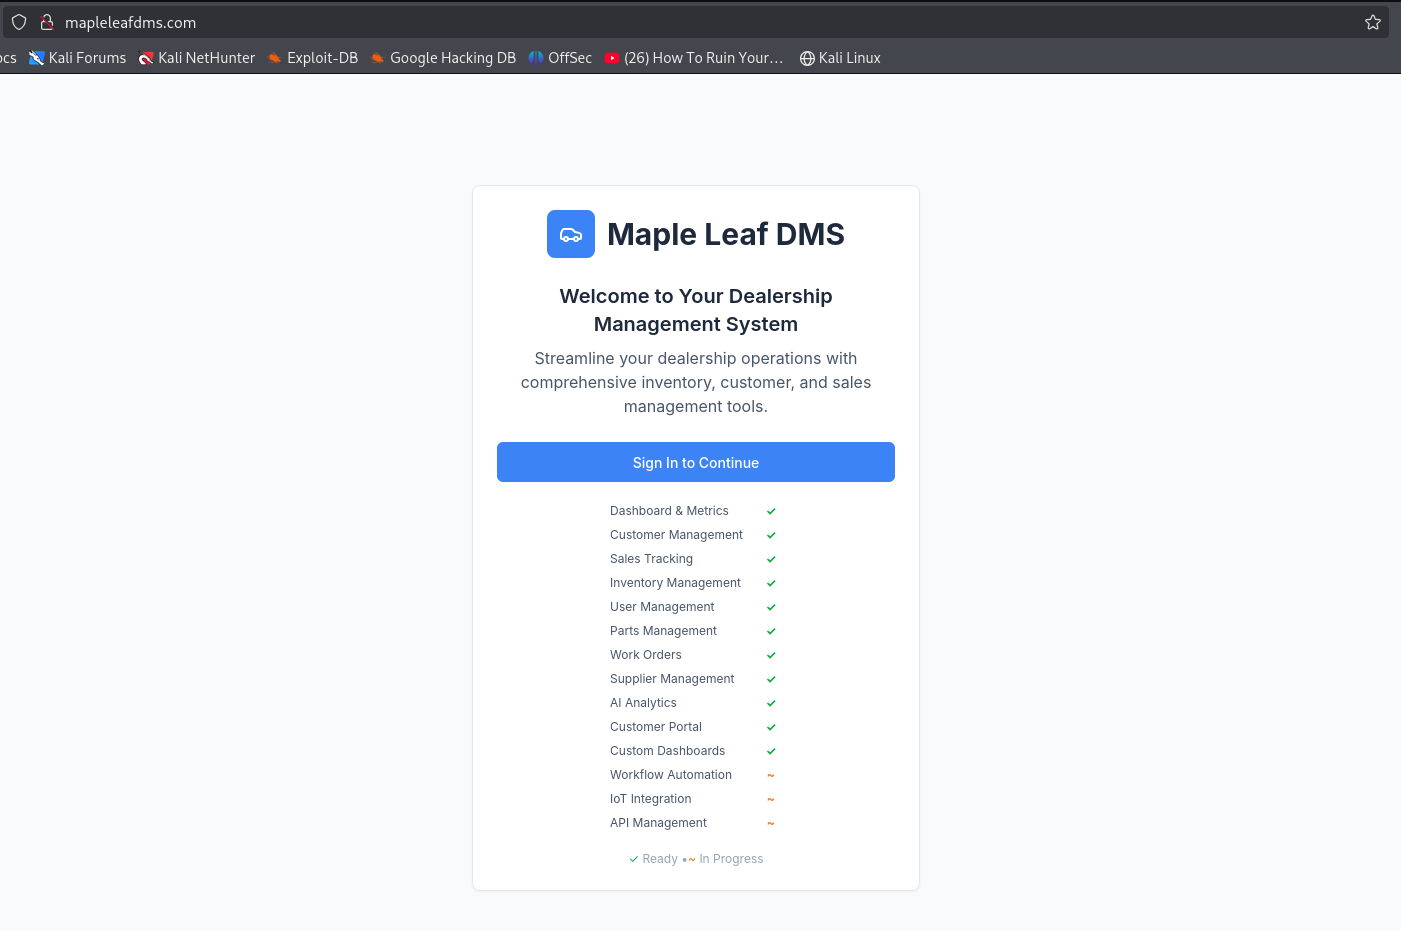
Task: Open the OffSec bookmark
Action: tap(560, 58)
